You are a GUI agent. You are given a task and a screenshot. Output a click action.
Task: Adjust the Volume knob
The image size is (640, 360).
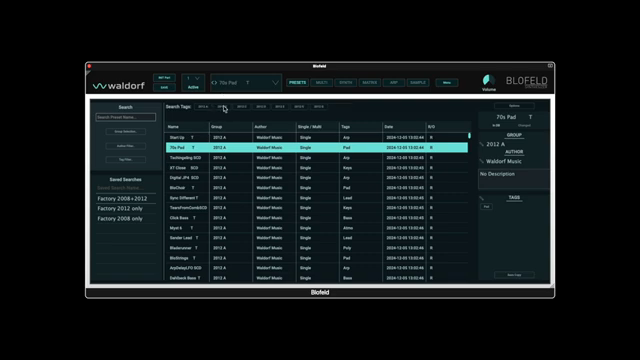click(489, 80)
